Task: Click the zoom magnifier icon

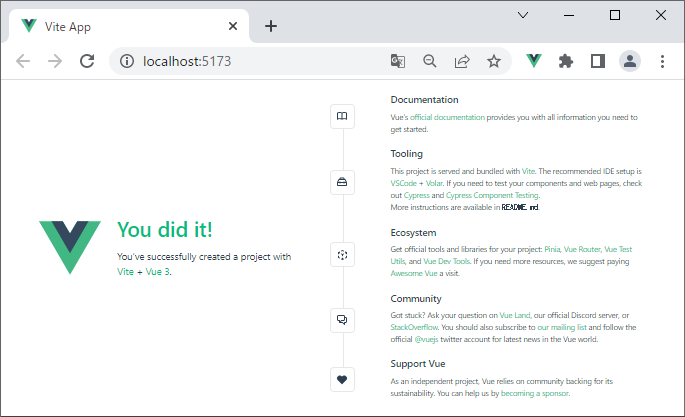Action: [430, 61]
